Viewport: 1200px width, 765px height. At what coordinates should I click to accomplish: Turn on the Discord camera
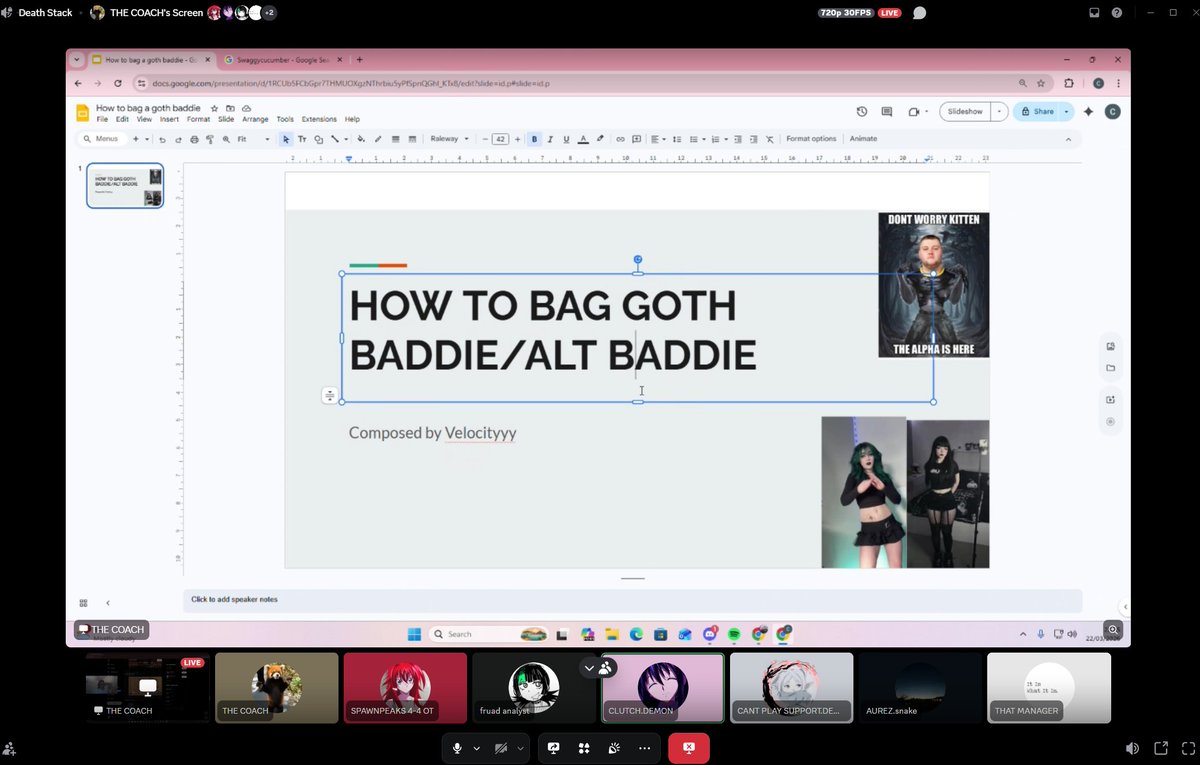tap(501, 748)
